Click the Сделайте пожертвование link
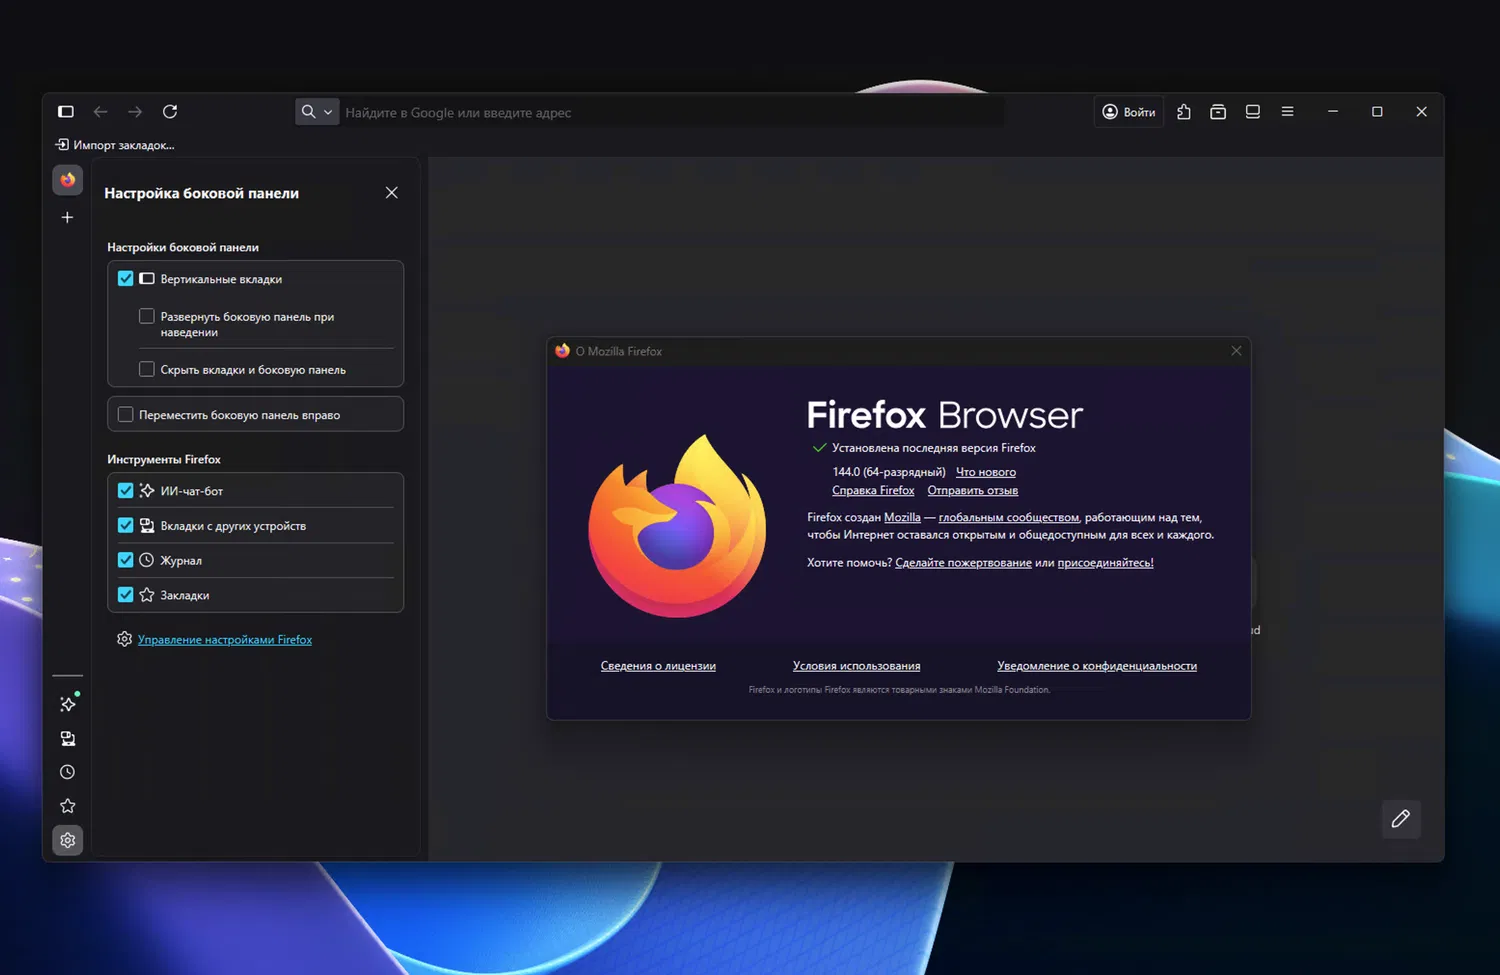The height and width of the screenshot is (975, 1500). click(963, 563)
